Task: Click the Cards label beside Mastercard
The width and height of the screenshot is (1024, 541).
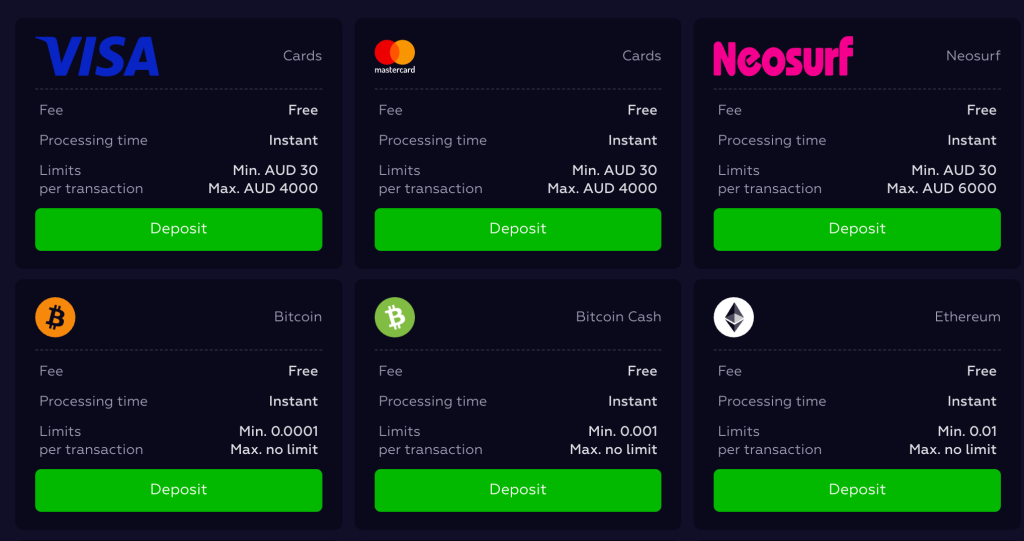Action: [641, 56]
